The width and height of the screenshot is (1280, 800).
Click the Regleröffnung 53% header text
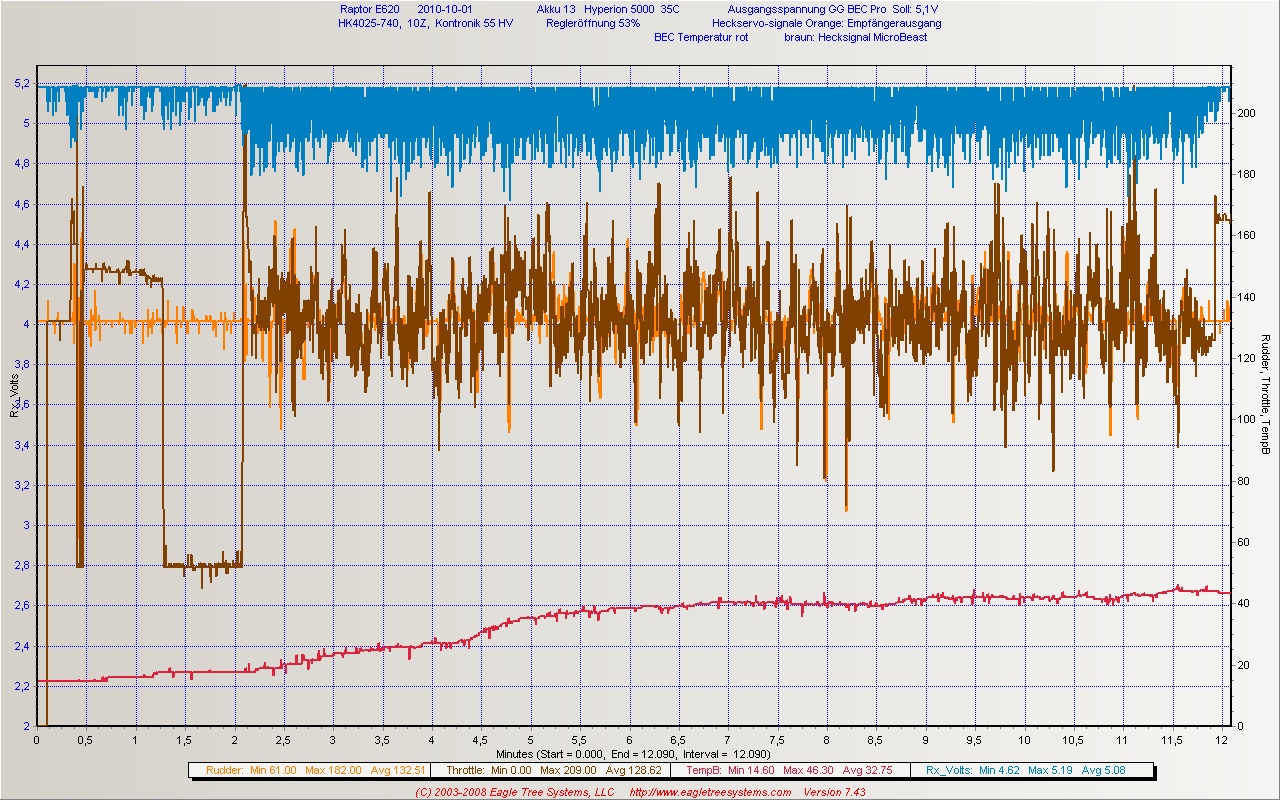(x=593, y=23)
